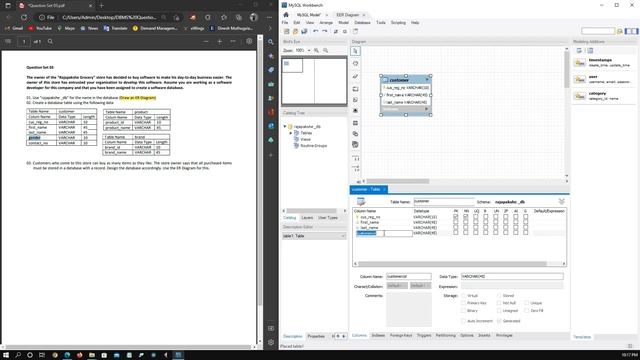Click PDF find magnifier icon
Screen dimensions: 640x360
tap(50, 41)
